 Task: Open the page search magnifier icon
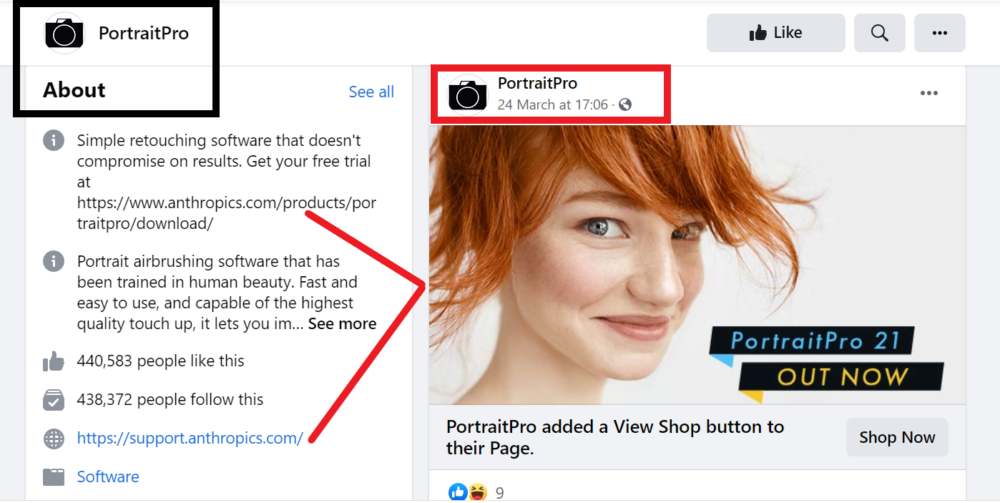(879, 33)
